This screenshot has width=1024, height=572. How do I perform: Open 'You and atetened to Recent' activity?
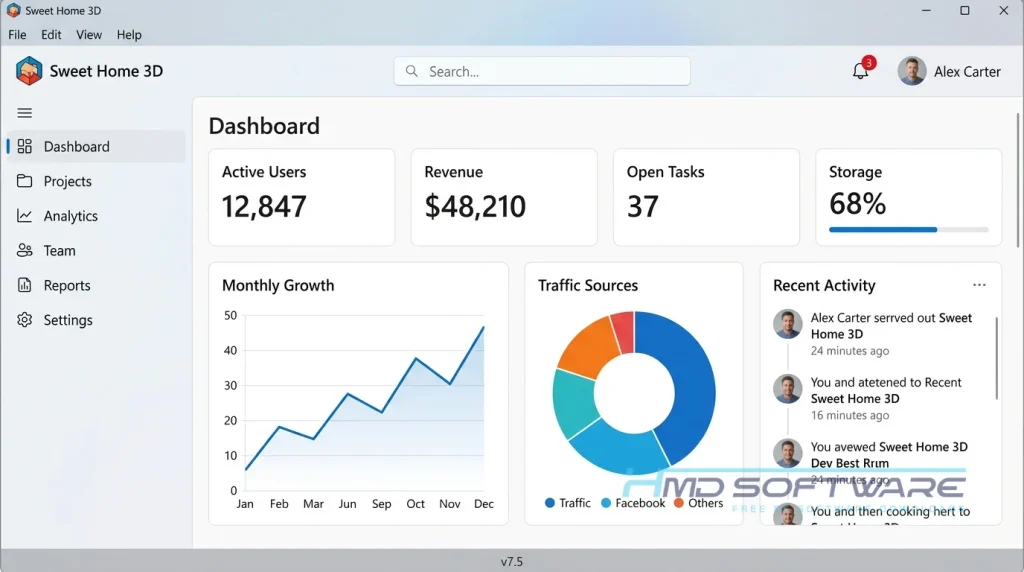tap(886, 390)
